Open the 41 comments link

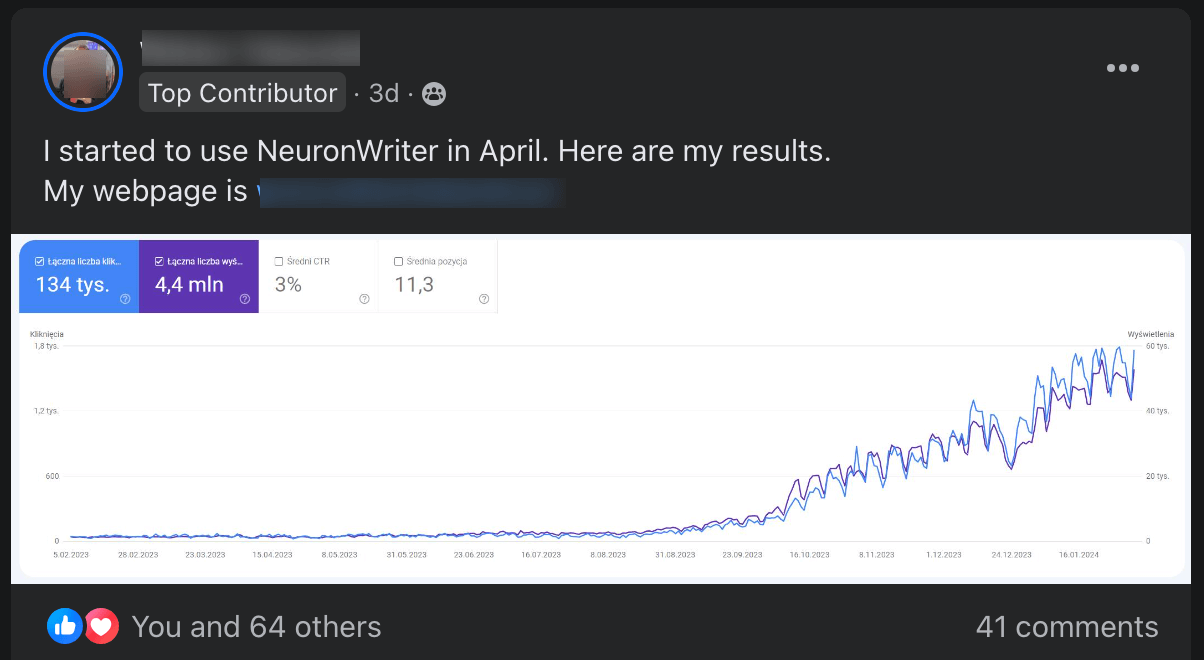pos(1067,627)
